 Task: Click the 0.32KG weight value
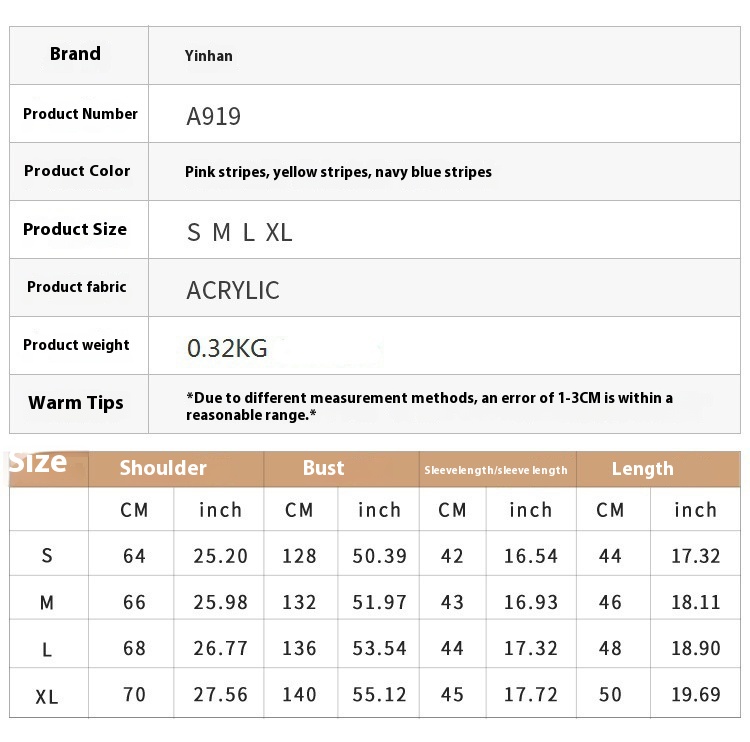click(227, 348)
